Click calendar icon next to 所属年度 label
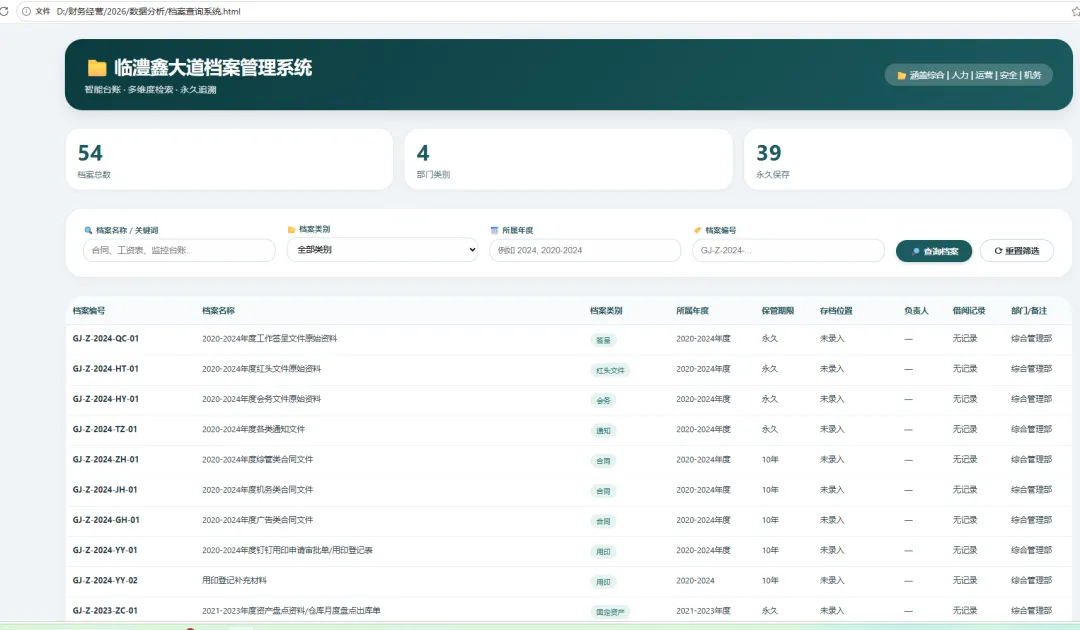 click(494, 230)
